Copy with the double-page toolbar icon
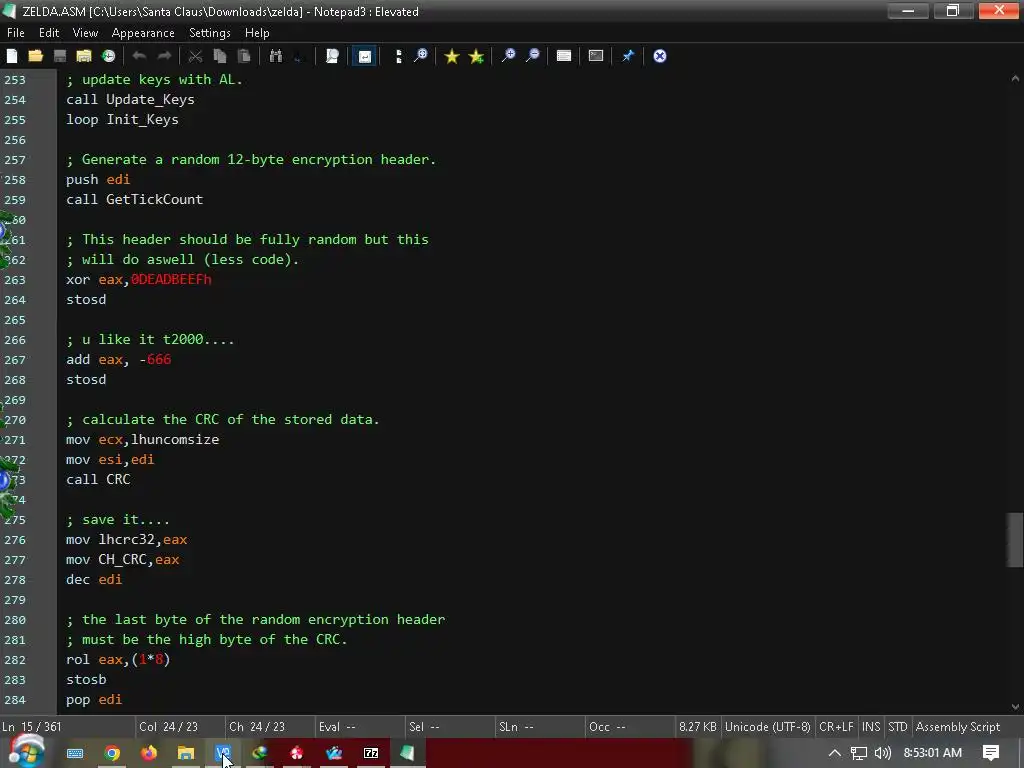The image size is (1024, 768). 219,56
